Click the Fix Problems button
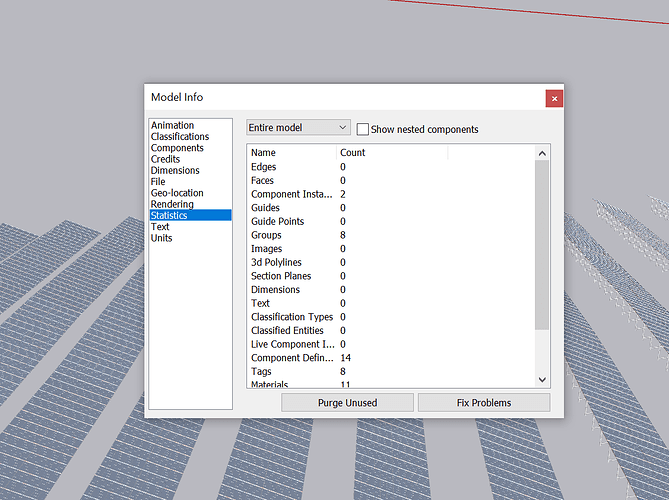This screenshot has width=669, height=500. point(484,403)
